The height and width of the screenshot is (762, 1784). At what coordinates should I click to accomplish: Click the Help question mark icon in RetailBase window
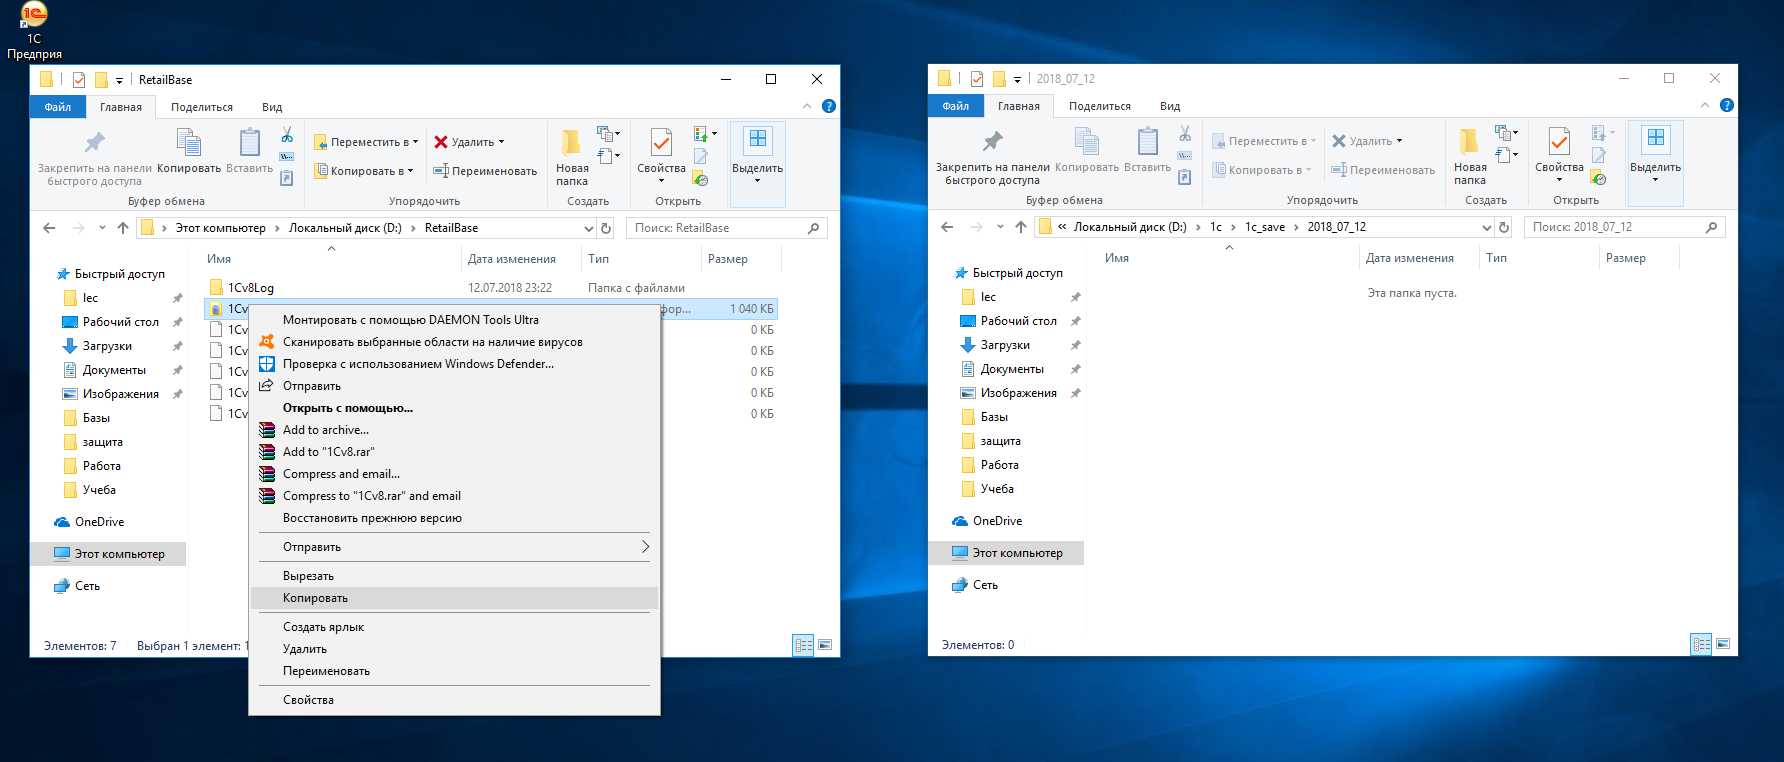point(829,106)
